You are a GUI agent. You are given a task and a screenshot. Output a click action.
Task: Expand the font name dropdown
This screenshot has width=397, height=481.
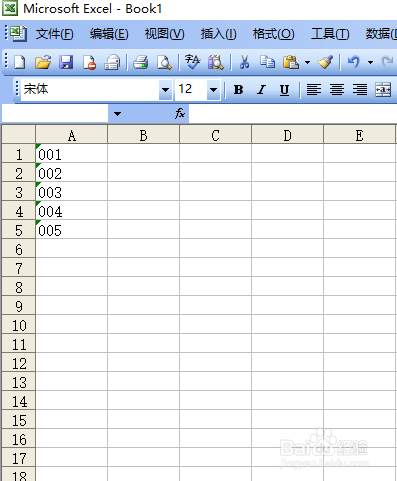point(165,90)
